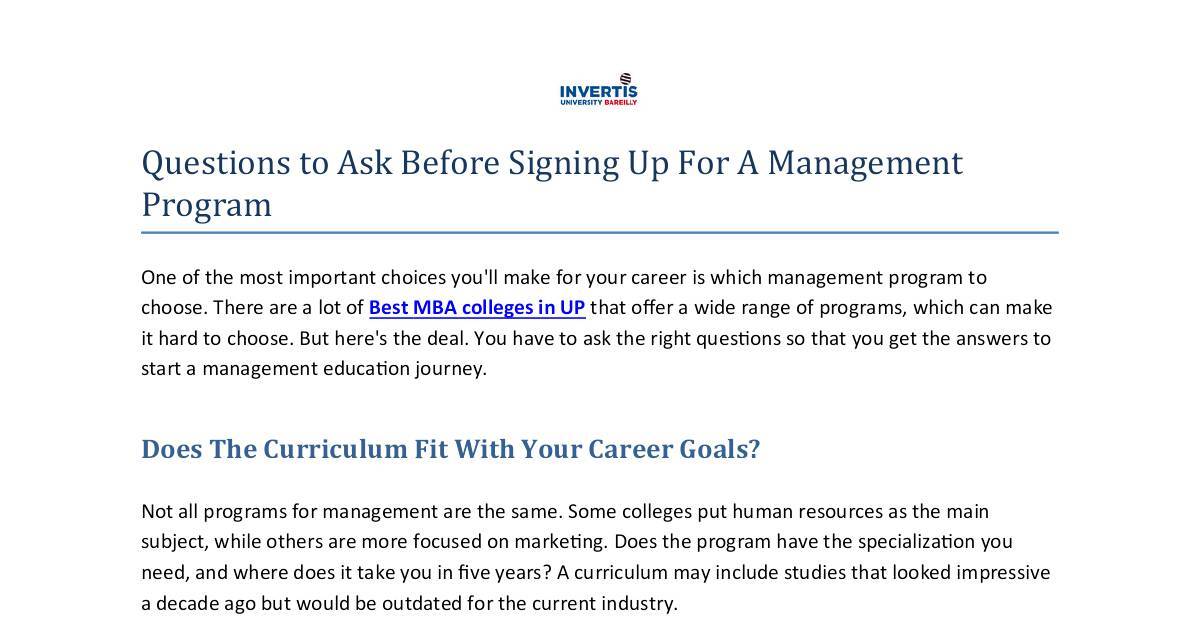Viewport: 1200px width, 630px height.
Task: Click the Invertis University logo
Action: (598, 91)
